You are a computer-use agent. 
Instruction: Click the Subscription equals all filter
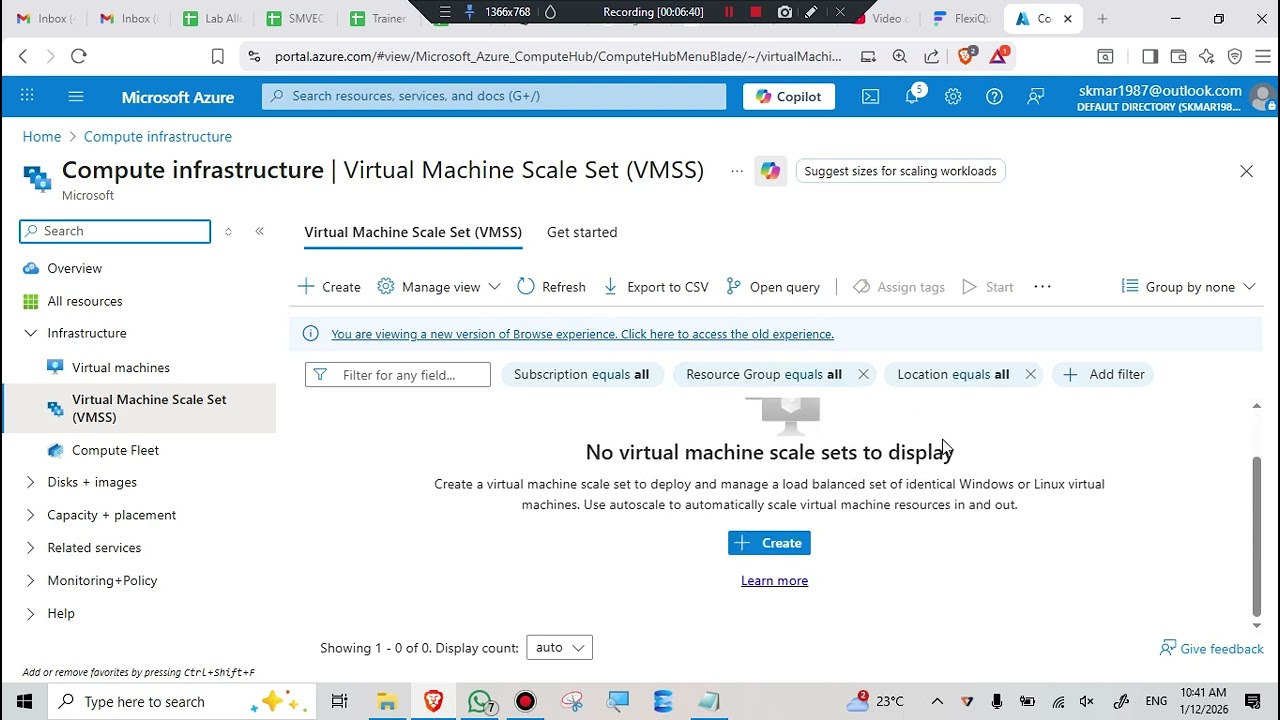(581, 374)
